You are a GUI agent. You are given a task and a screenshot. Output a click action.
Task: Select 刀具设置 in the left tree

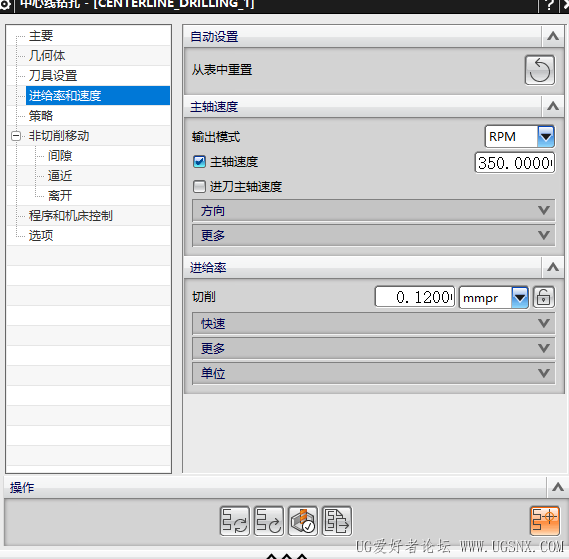click(53, 76)
